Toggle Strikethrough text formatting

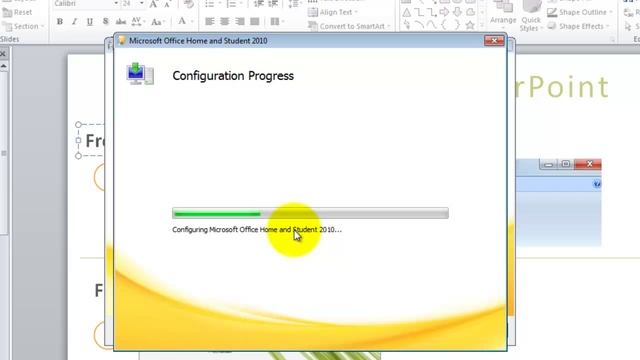pos(121,22)
